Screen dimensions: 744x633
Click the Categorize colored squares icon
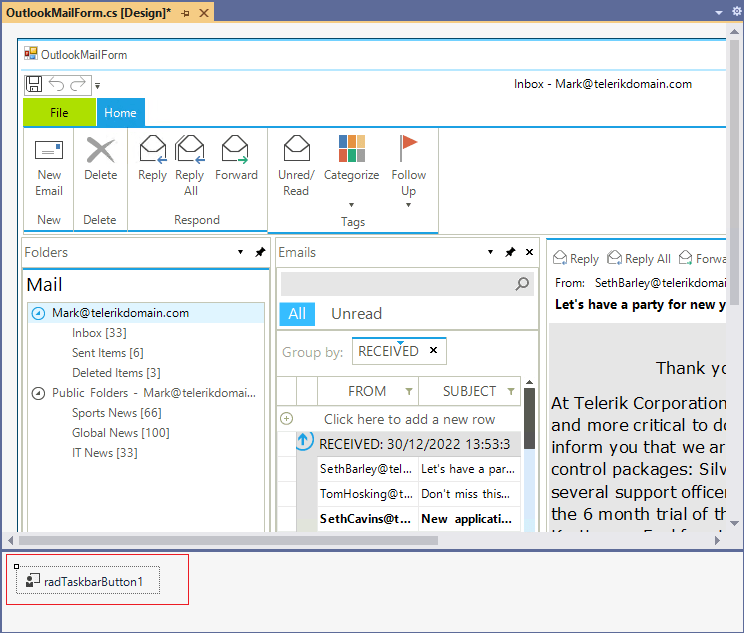coord(352,148)
